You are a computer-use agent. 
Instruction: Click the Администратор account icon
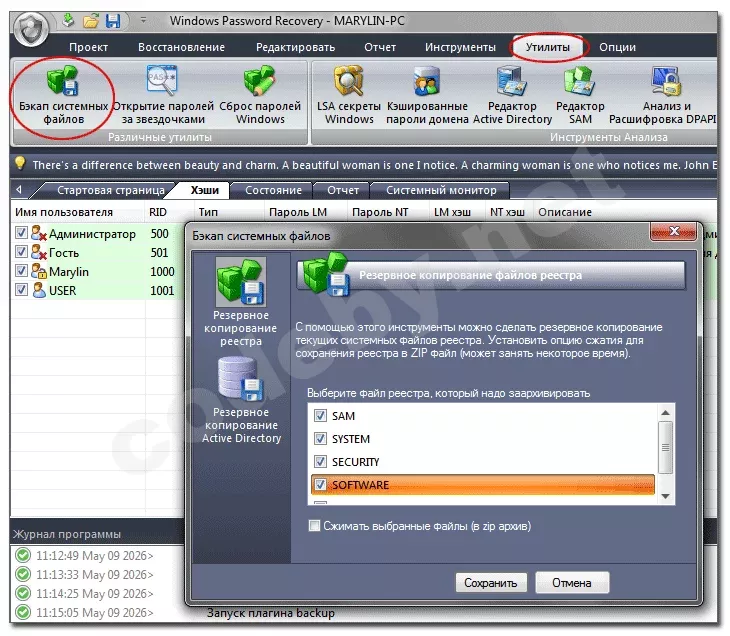39,233
